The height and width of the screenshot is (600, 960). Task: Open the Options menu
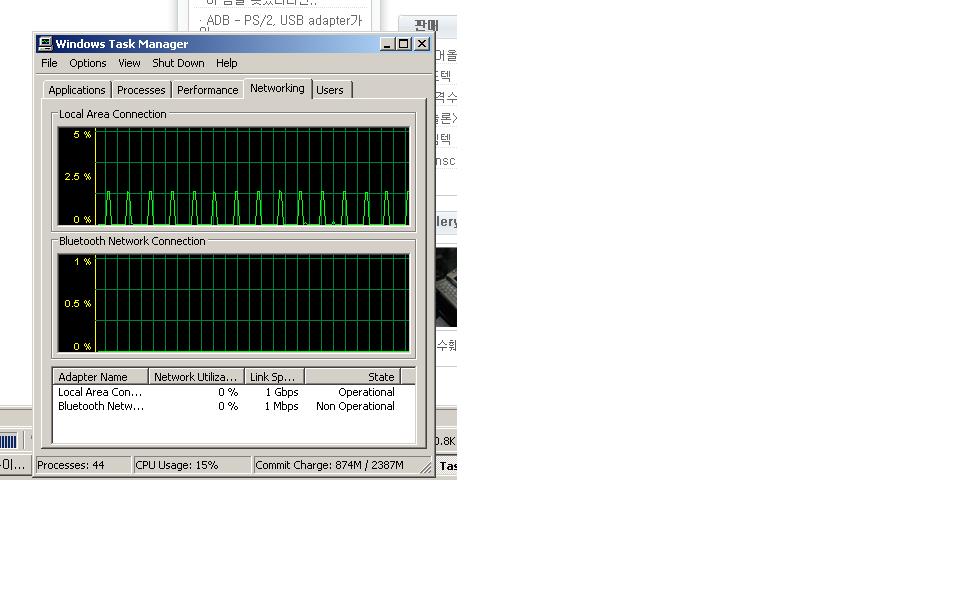click(88, 63)
